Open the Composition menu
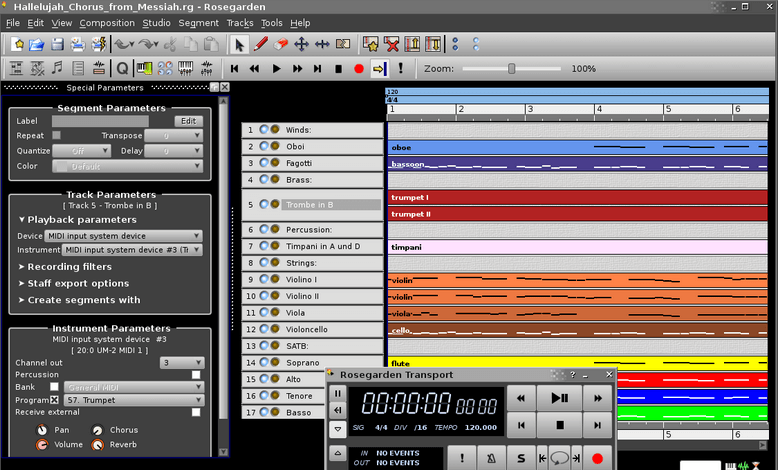The height and width of the screenshot is (470, 780). click(x=107, y=23)
